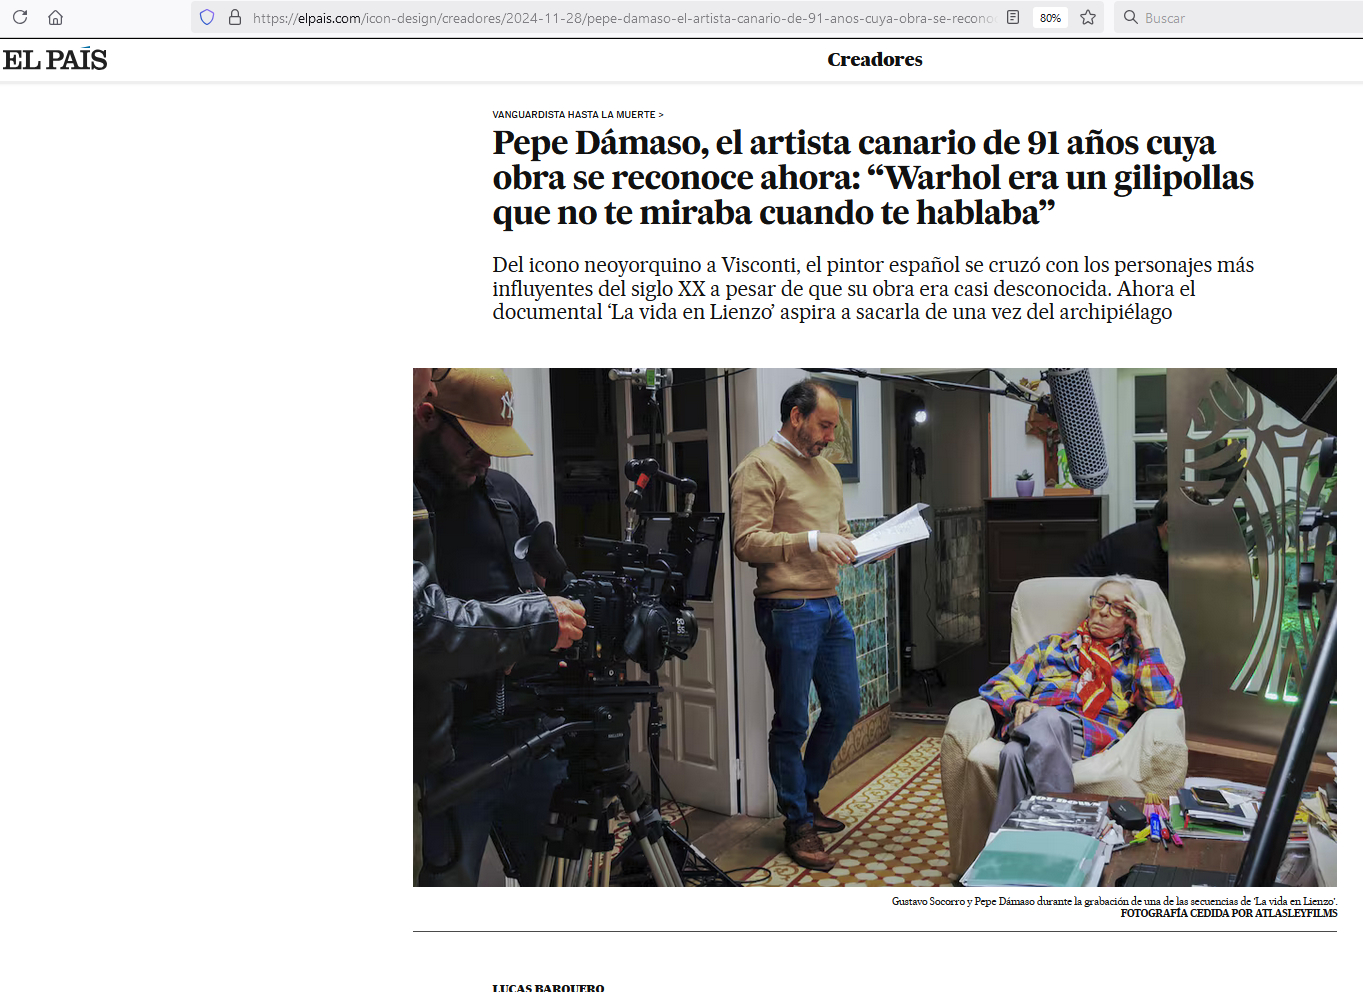1363x992 pixels.
Task: Open the Creadores section heading
Action: [x=875, y=60]
